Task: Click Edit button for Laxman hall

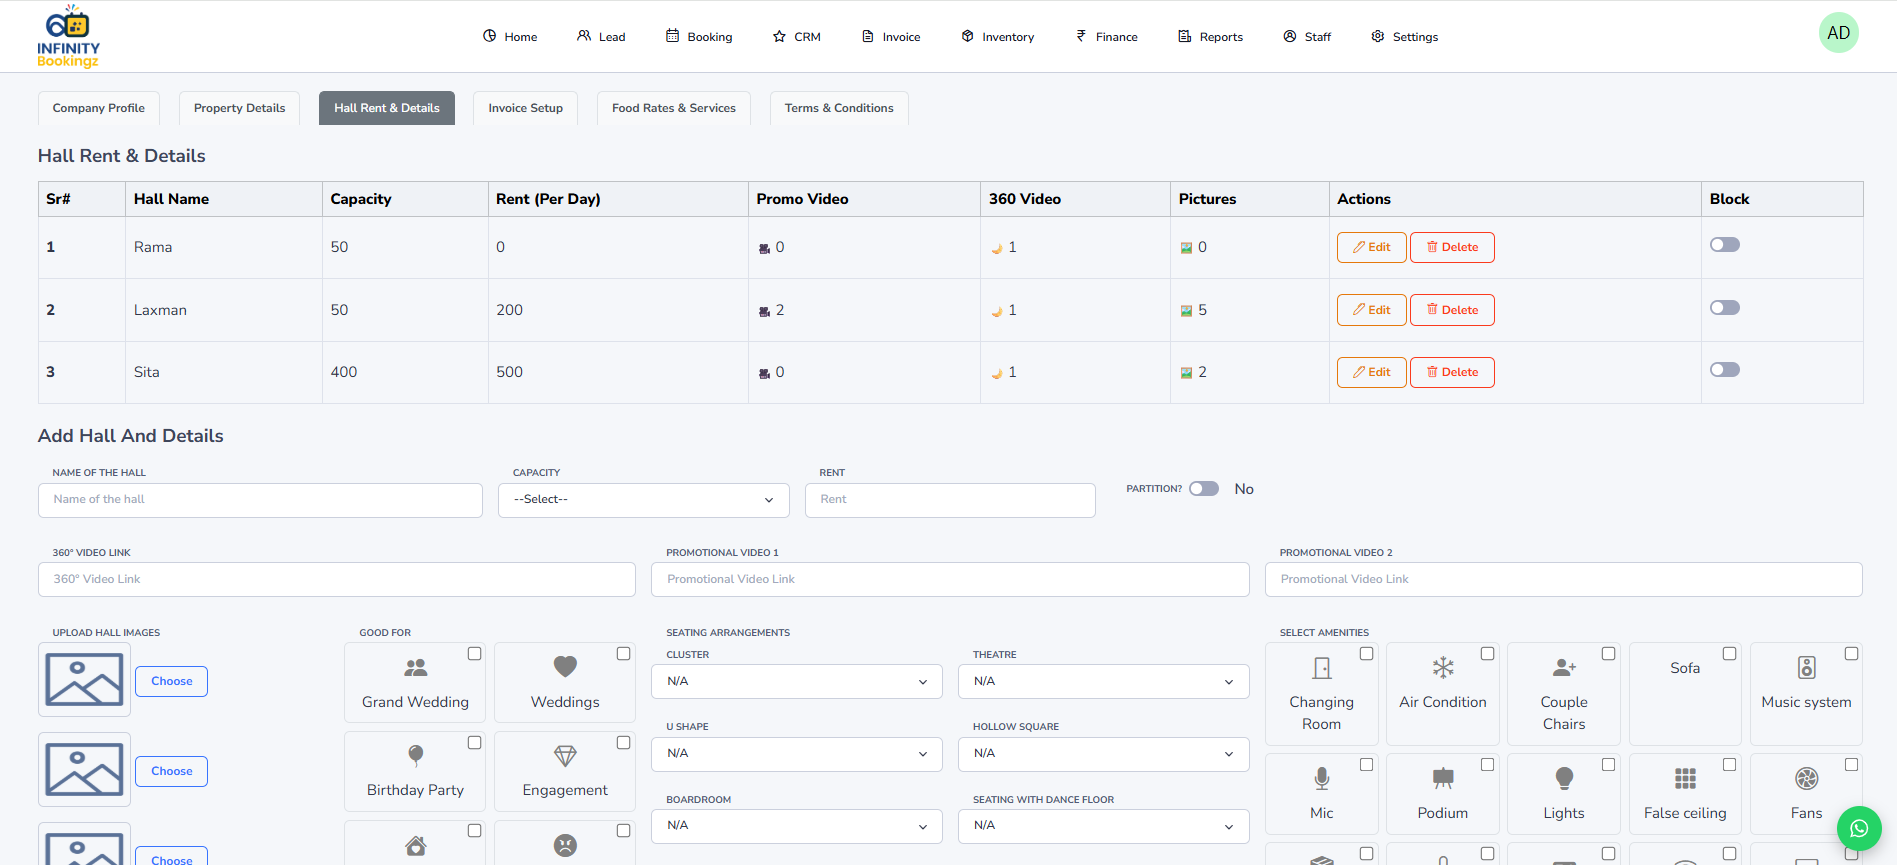Action: pos(1371,310)
